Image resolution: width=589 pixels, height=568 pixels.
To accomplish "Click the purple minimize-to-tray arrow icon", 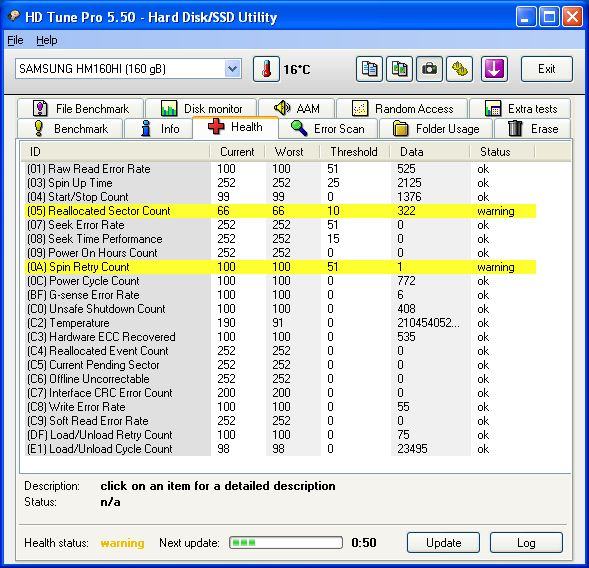I will click(x=494, y=69).
